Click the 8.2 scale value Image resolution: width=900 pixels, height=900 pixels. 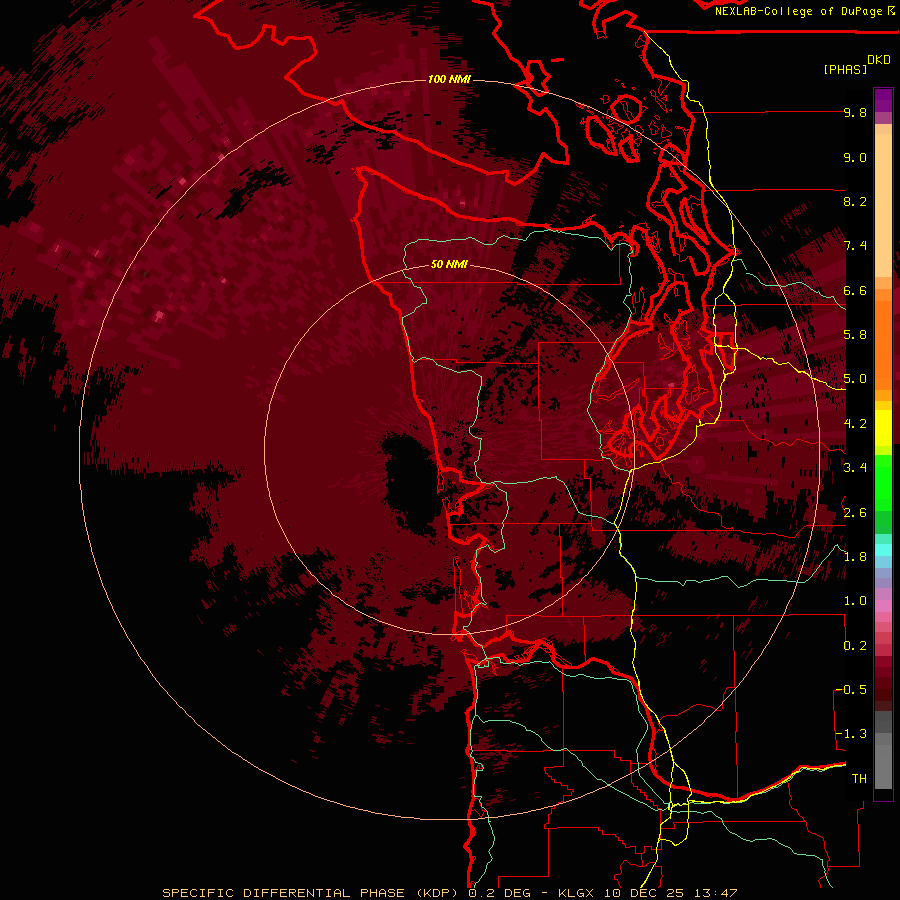pyautogui.click(x=855, y=201)
